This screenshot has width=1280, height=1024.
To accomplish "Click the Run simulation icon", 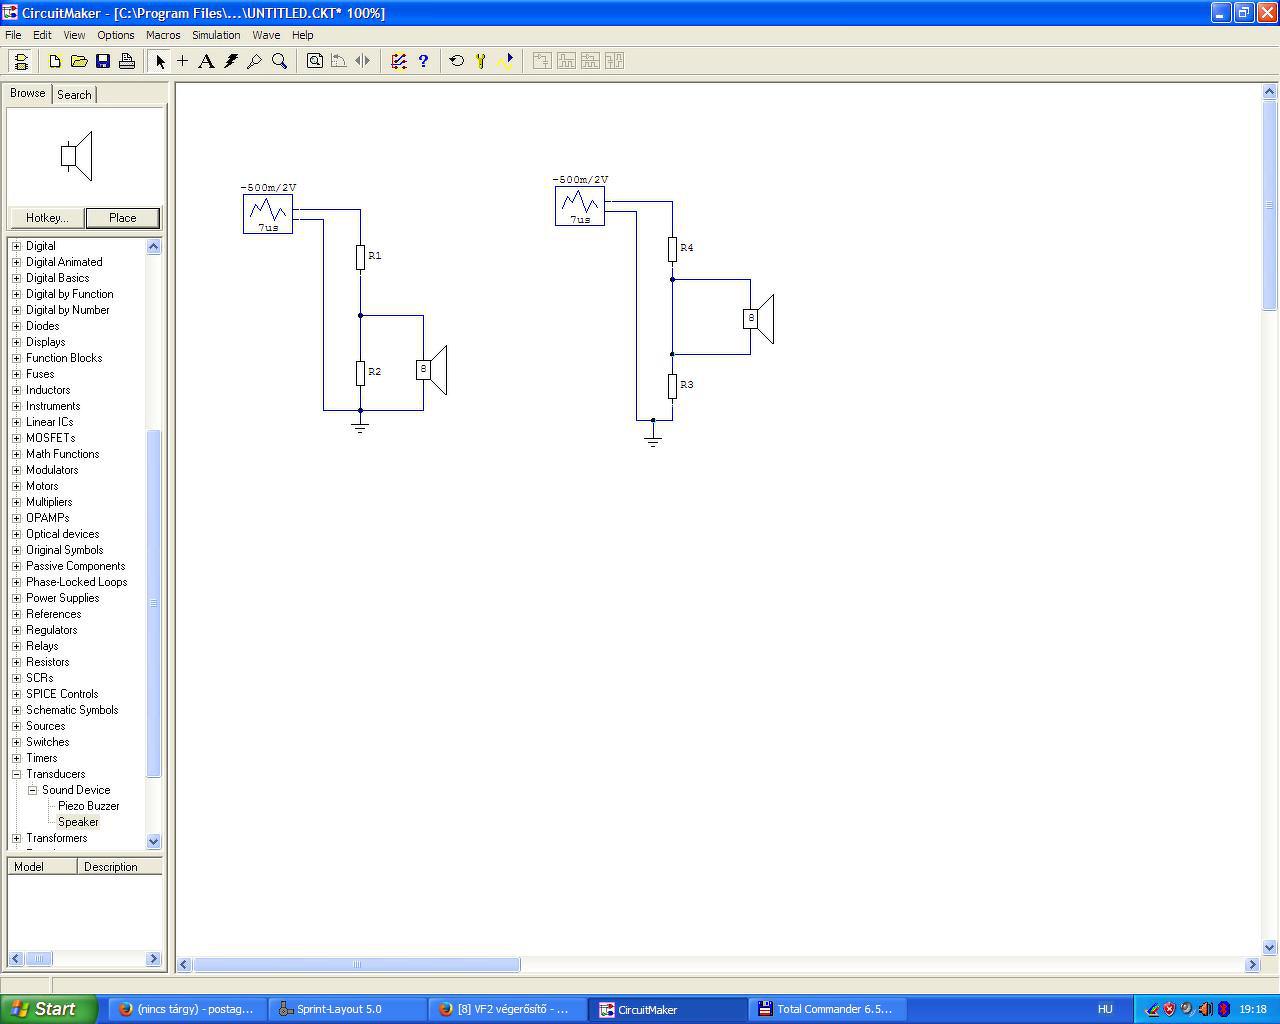I will point(505,61).
